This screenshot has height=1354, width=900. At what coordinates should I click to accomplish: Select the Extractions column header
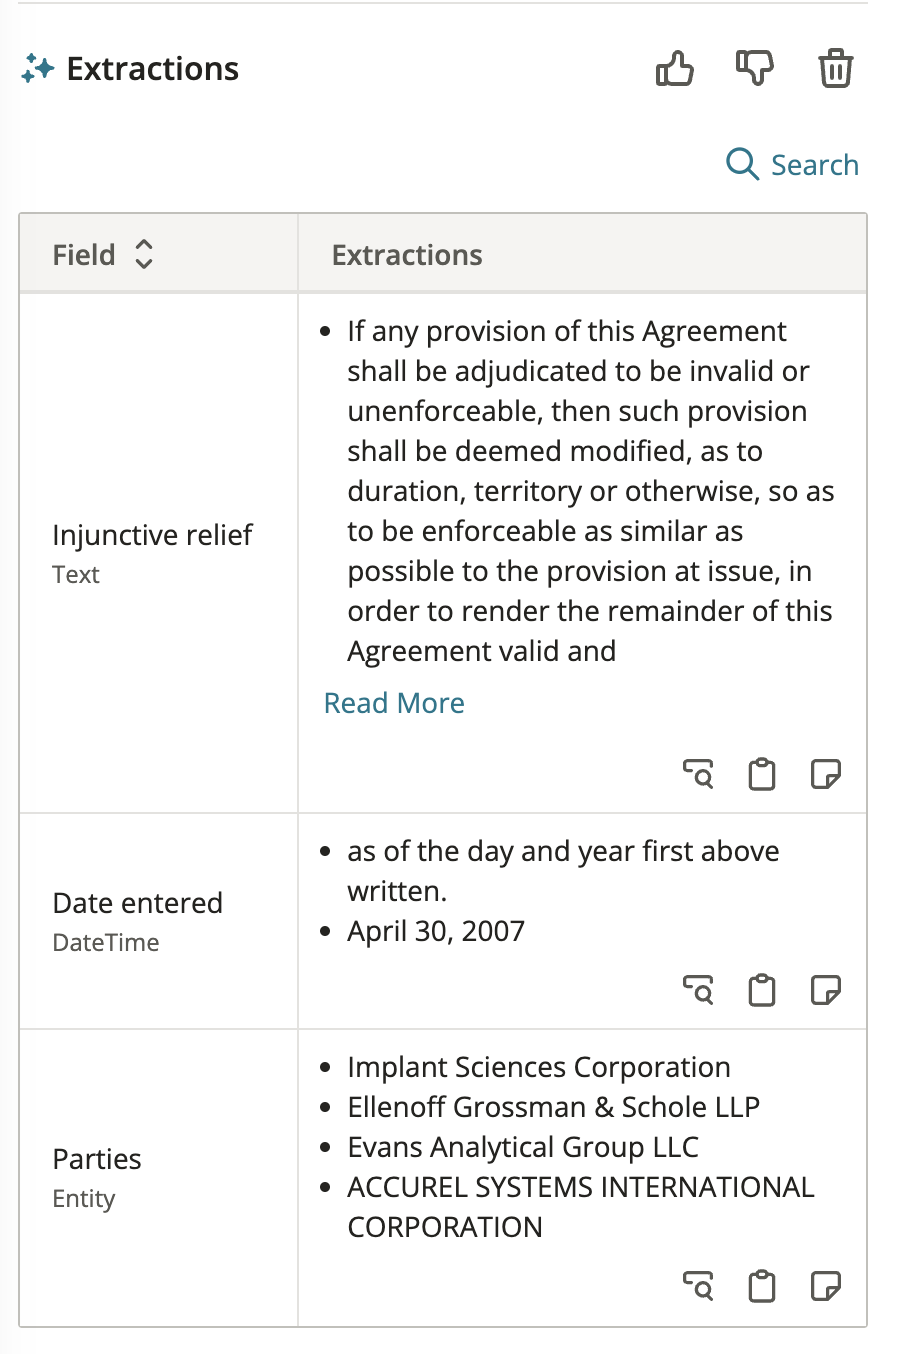pos(406,255)
